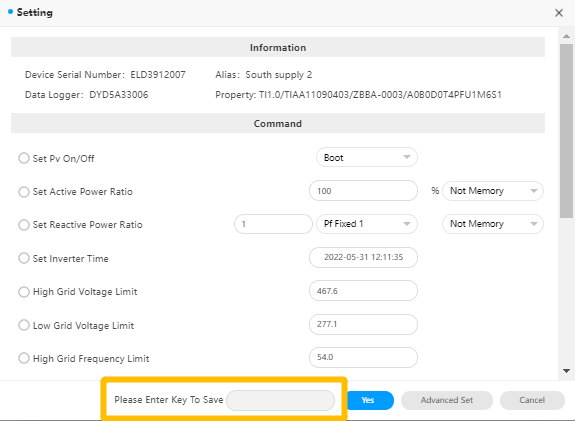Focus the key to save input field

click(x=281, y=400)
